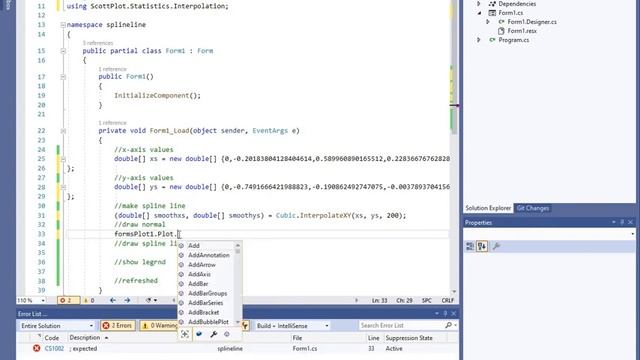Image resolution: width=640 pixels, height=360 pixels.
Task: Navigate backward with the left arrow
Action: 113,300
